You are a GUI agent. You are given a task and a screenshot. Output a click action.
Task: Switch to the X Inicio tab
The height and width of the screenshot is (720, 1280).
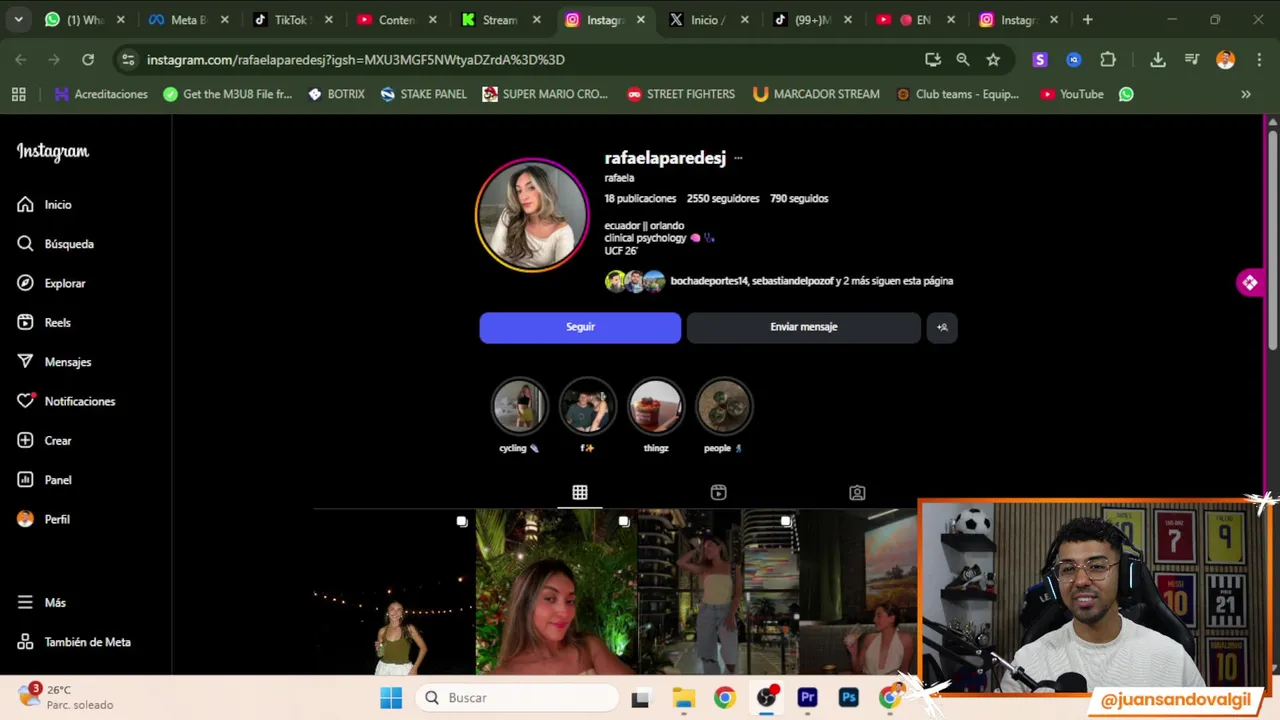coord(711,19)
